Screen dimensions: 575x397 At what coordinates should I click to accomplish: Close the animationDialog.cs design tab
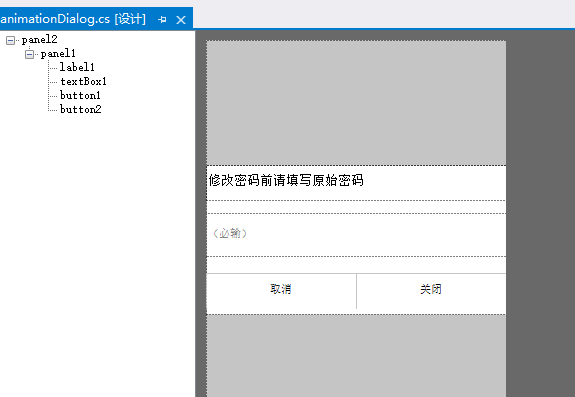(x=181, y=20)
